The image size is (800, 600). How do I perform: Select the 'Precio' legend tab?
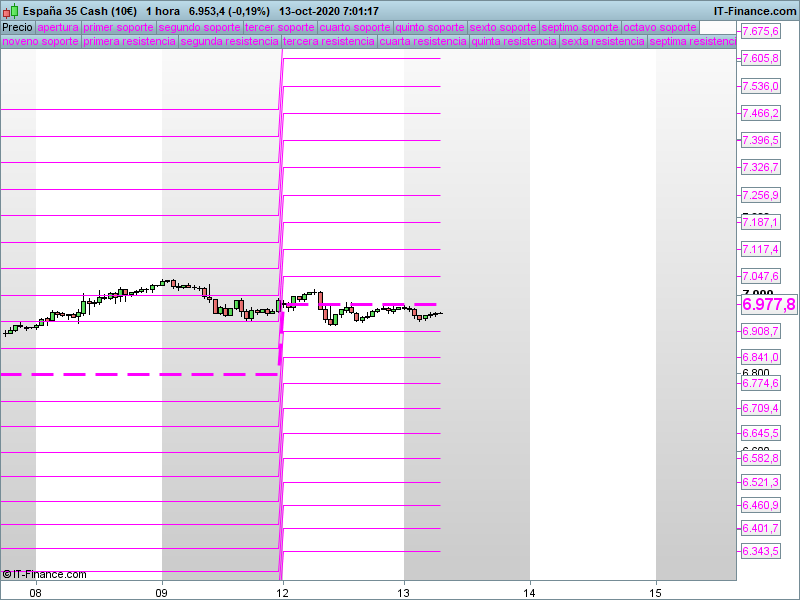point(17,27)
